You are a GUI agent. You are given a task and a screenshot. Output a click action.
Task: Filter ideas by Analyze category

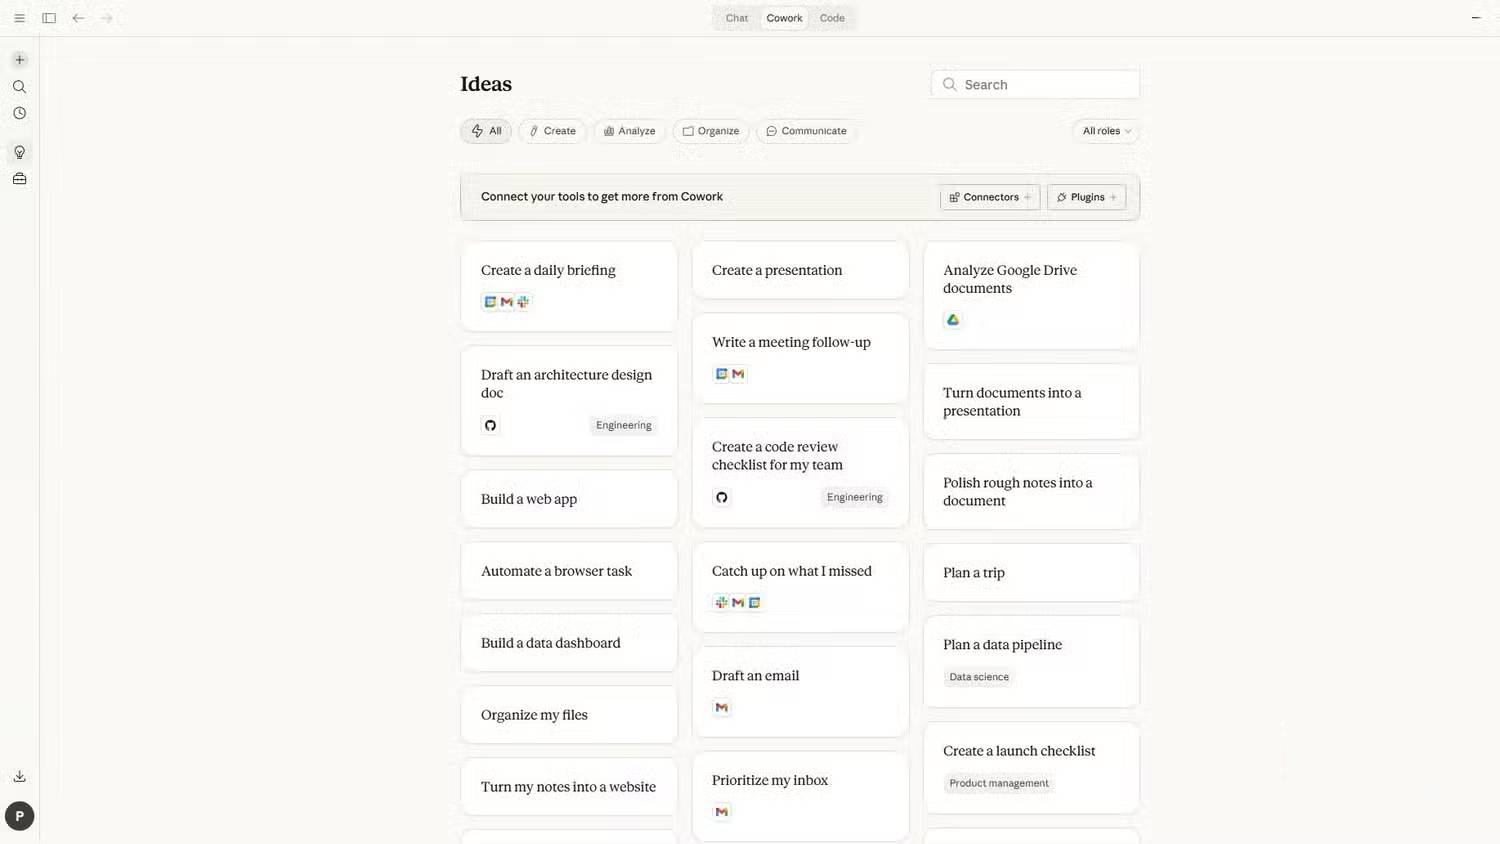click(x=629, y=131)
